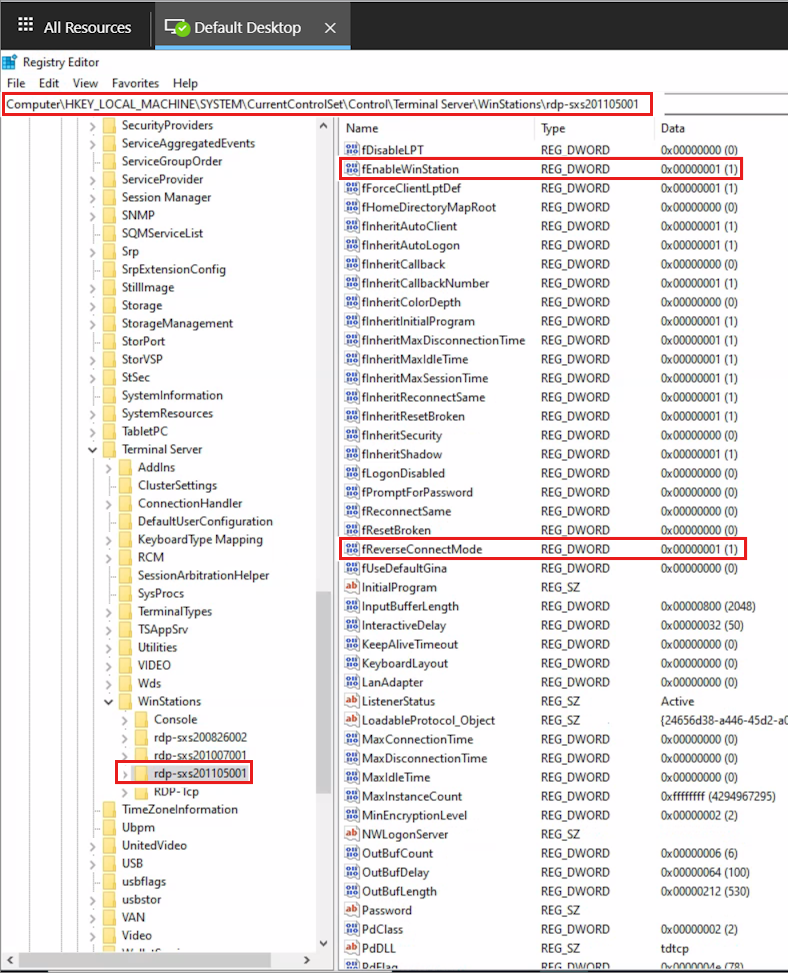
Task: Expand the rdp-sxs200826002 key
Action: [x=125, y=738]
